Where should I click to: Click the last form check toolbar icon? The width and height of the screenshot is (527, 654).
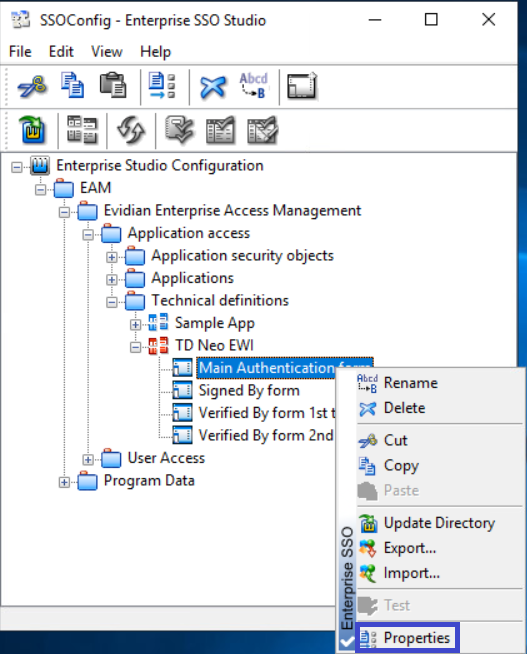click(x=263, y=130)
